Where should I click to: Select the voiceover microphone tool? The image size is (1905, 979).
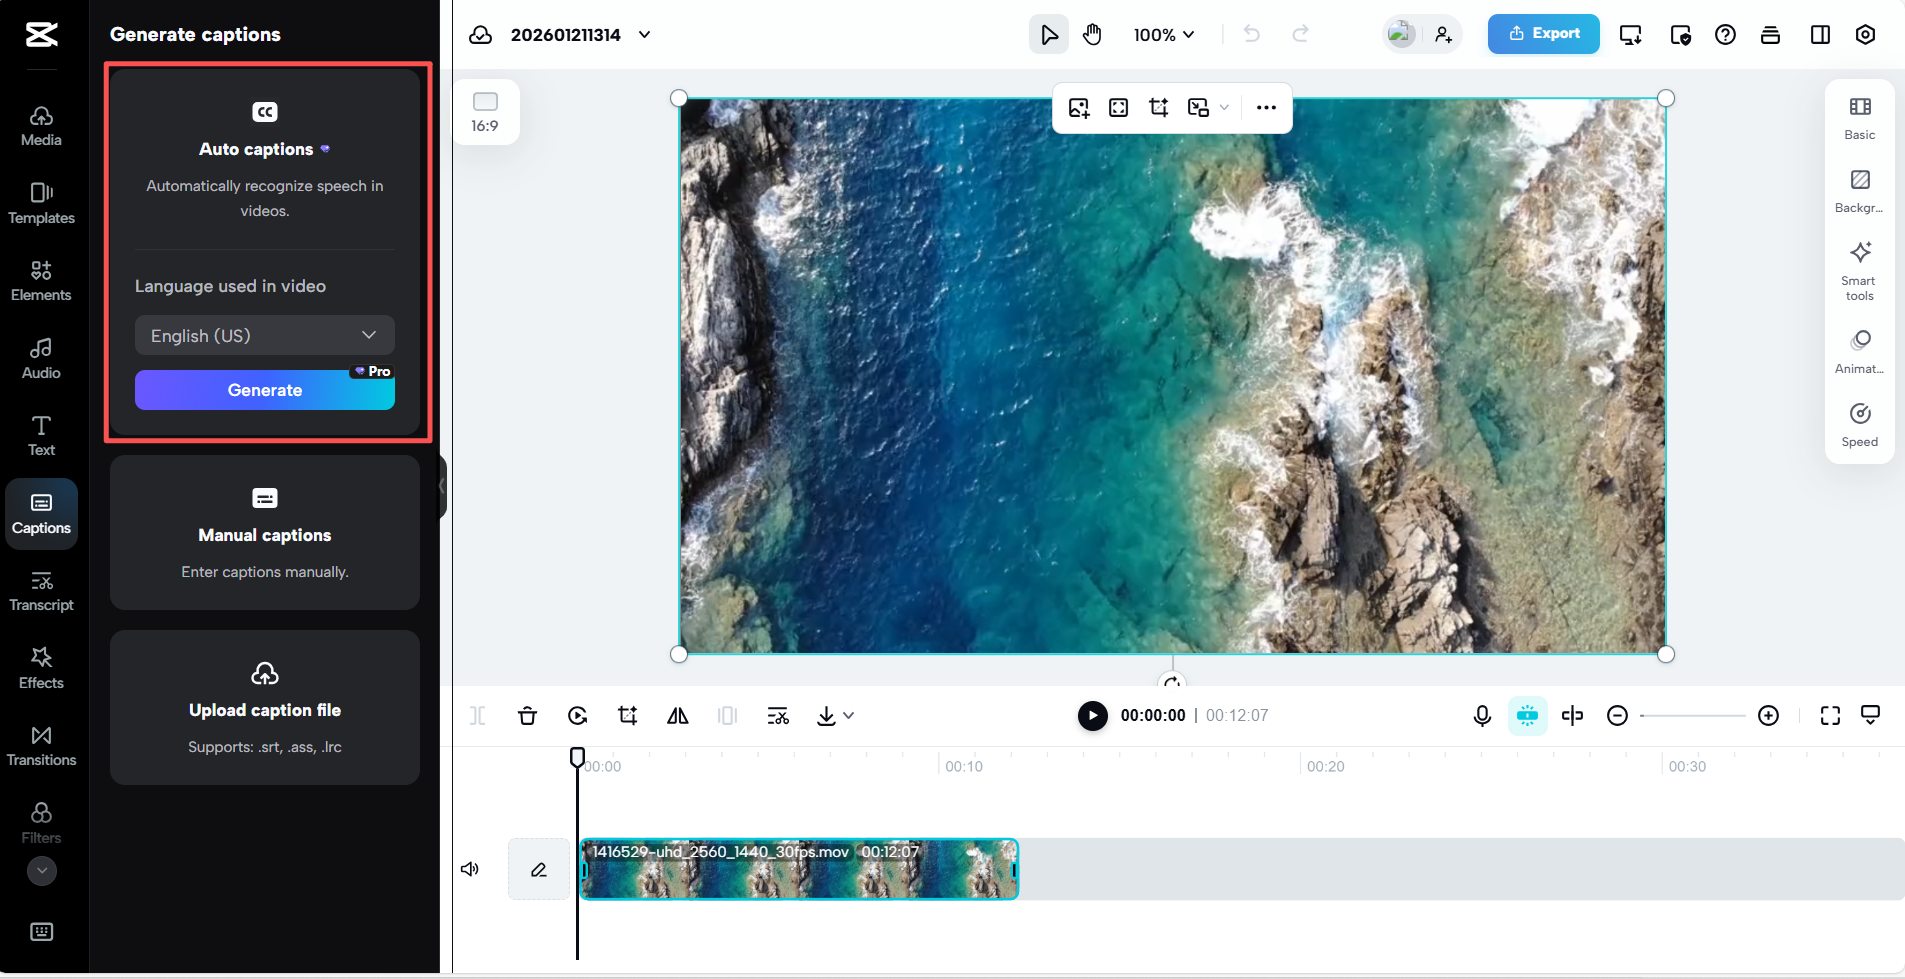(x=1481, y=716)
